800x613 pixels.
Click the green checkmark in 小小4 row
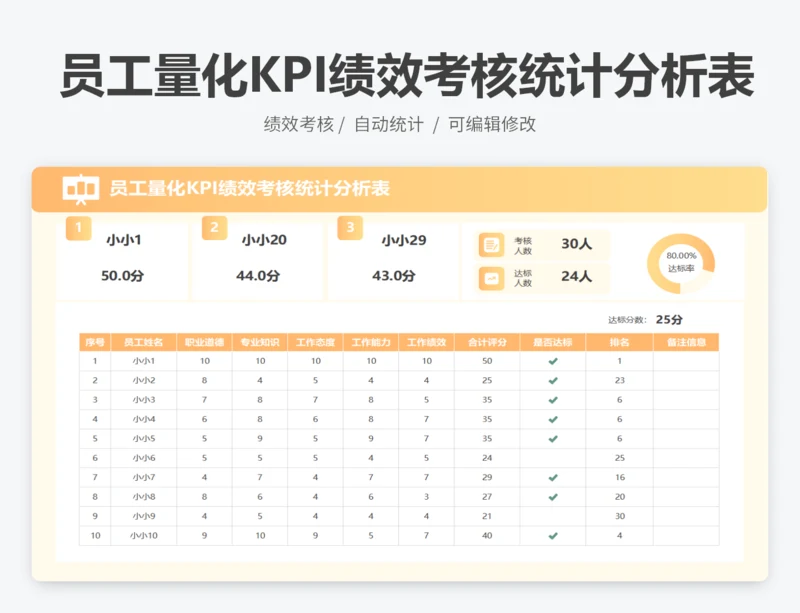(553, 420)
